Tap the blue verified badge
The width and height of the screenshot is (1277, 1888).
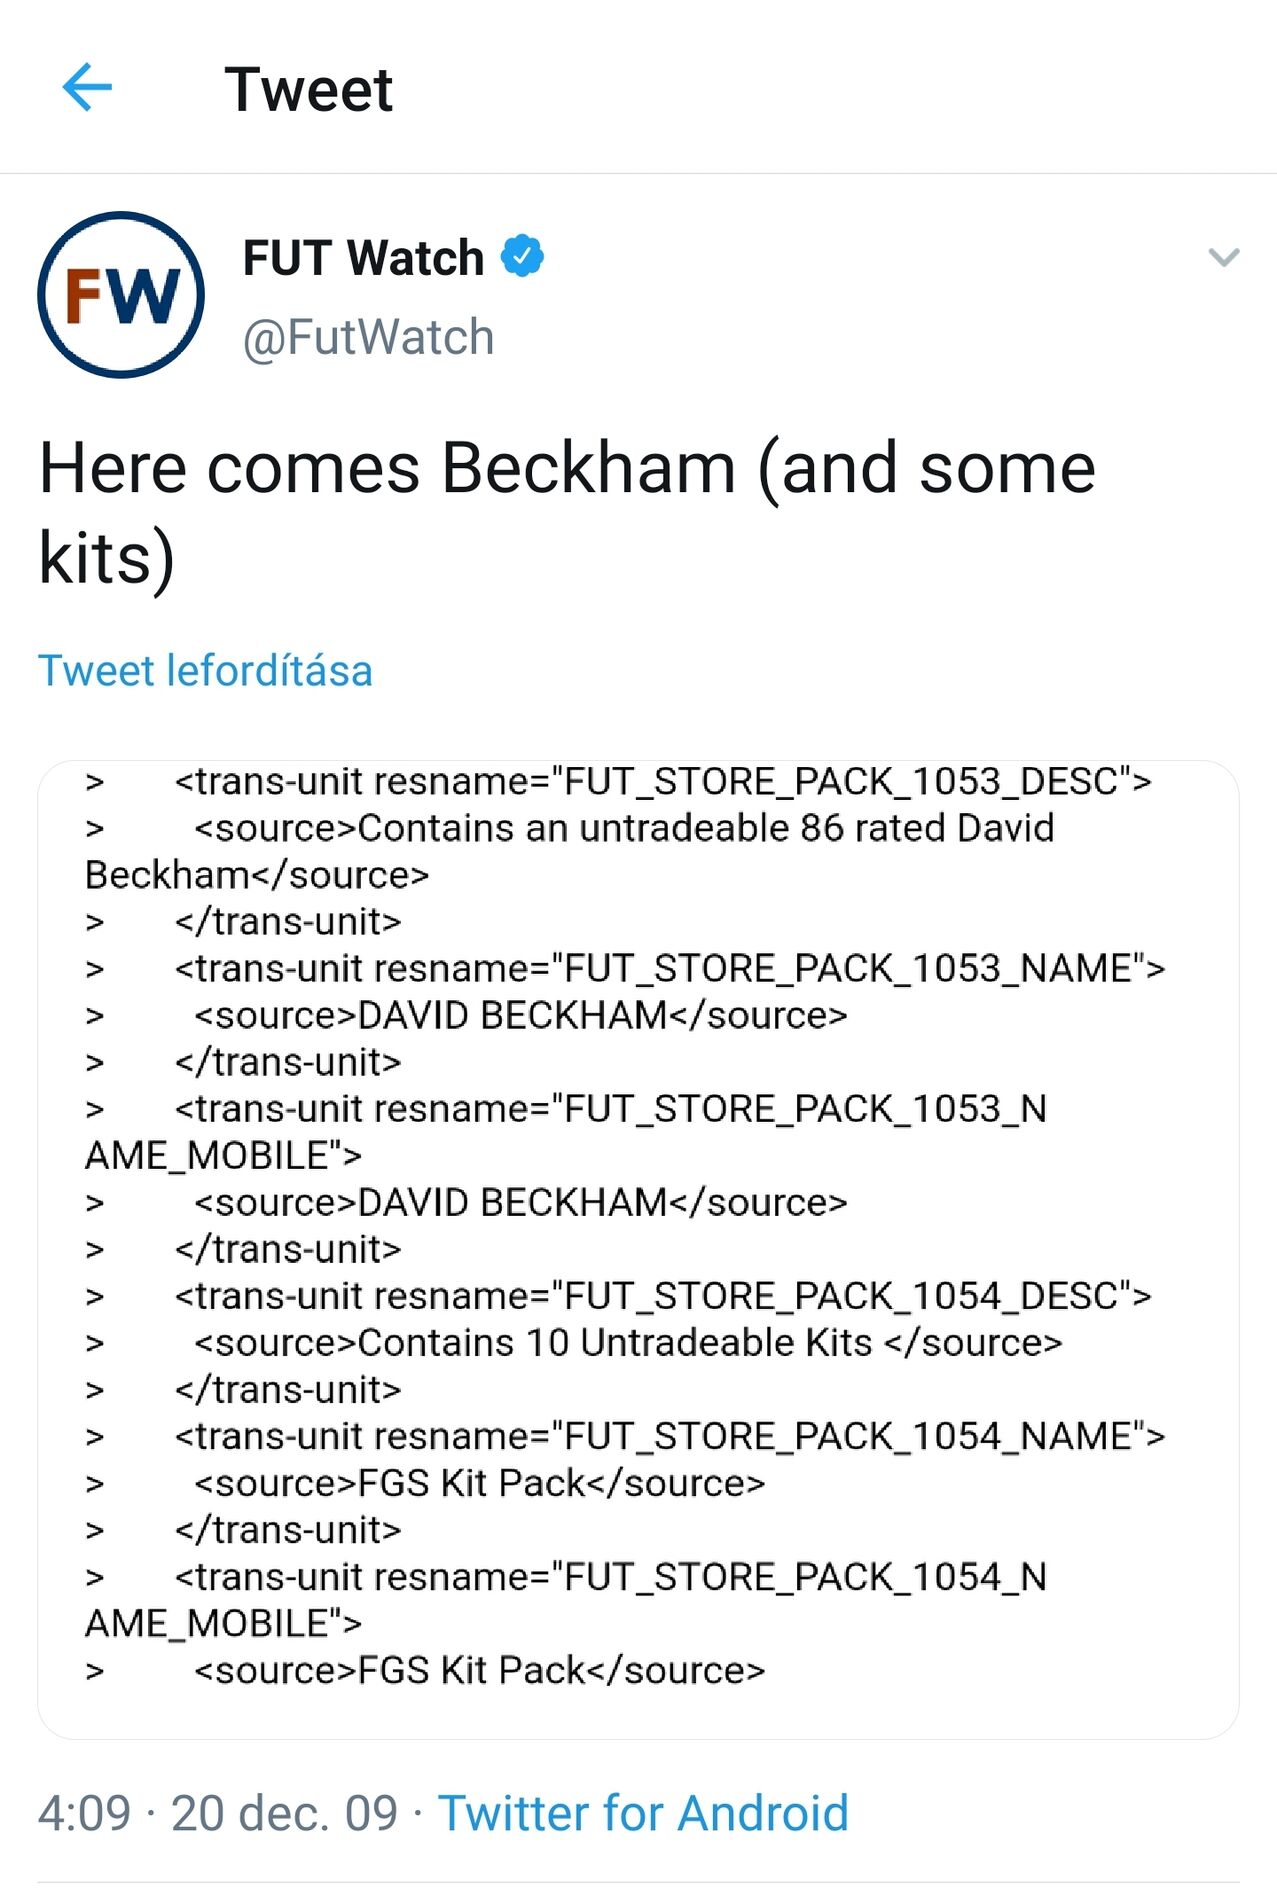tap(522, 257)
